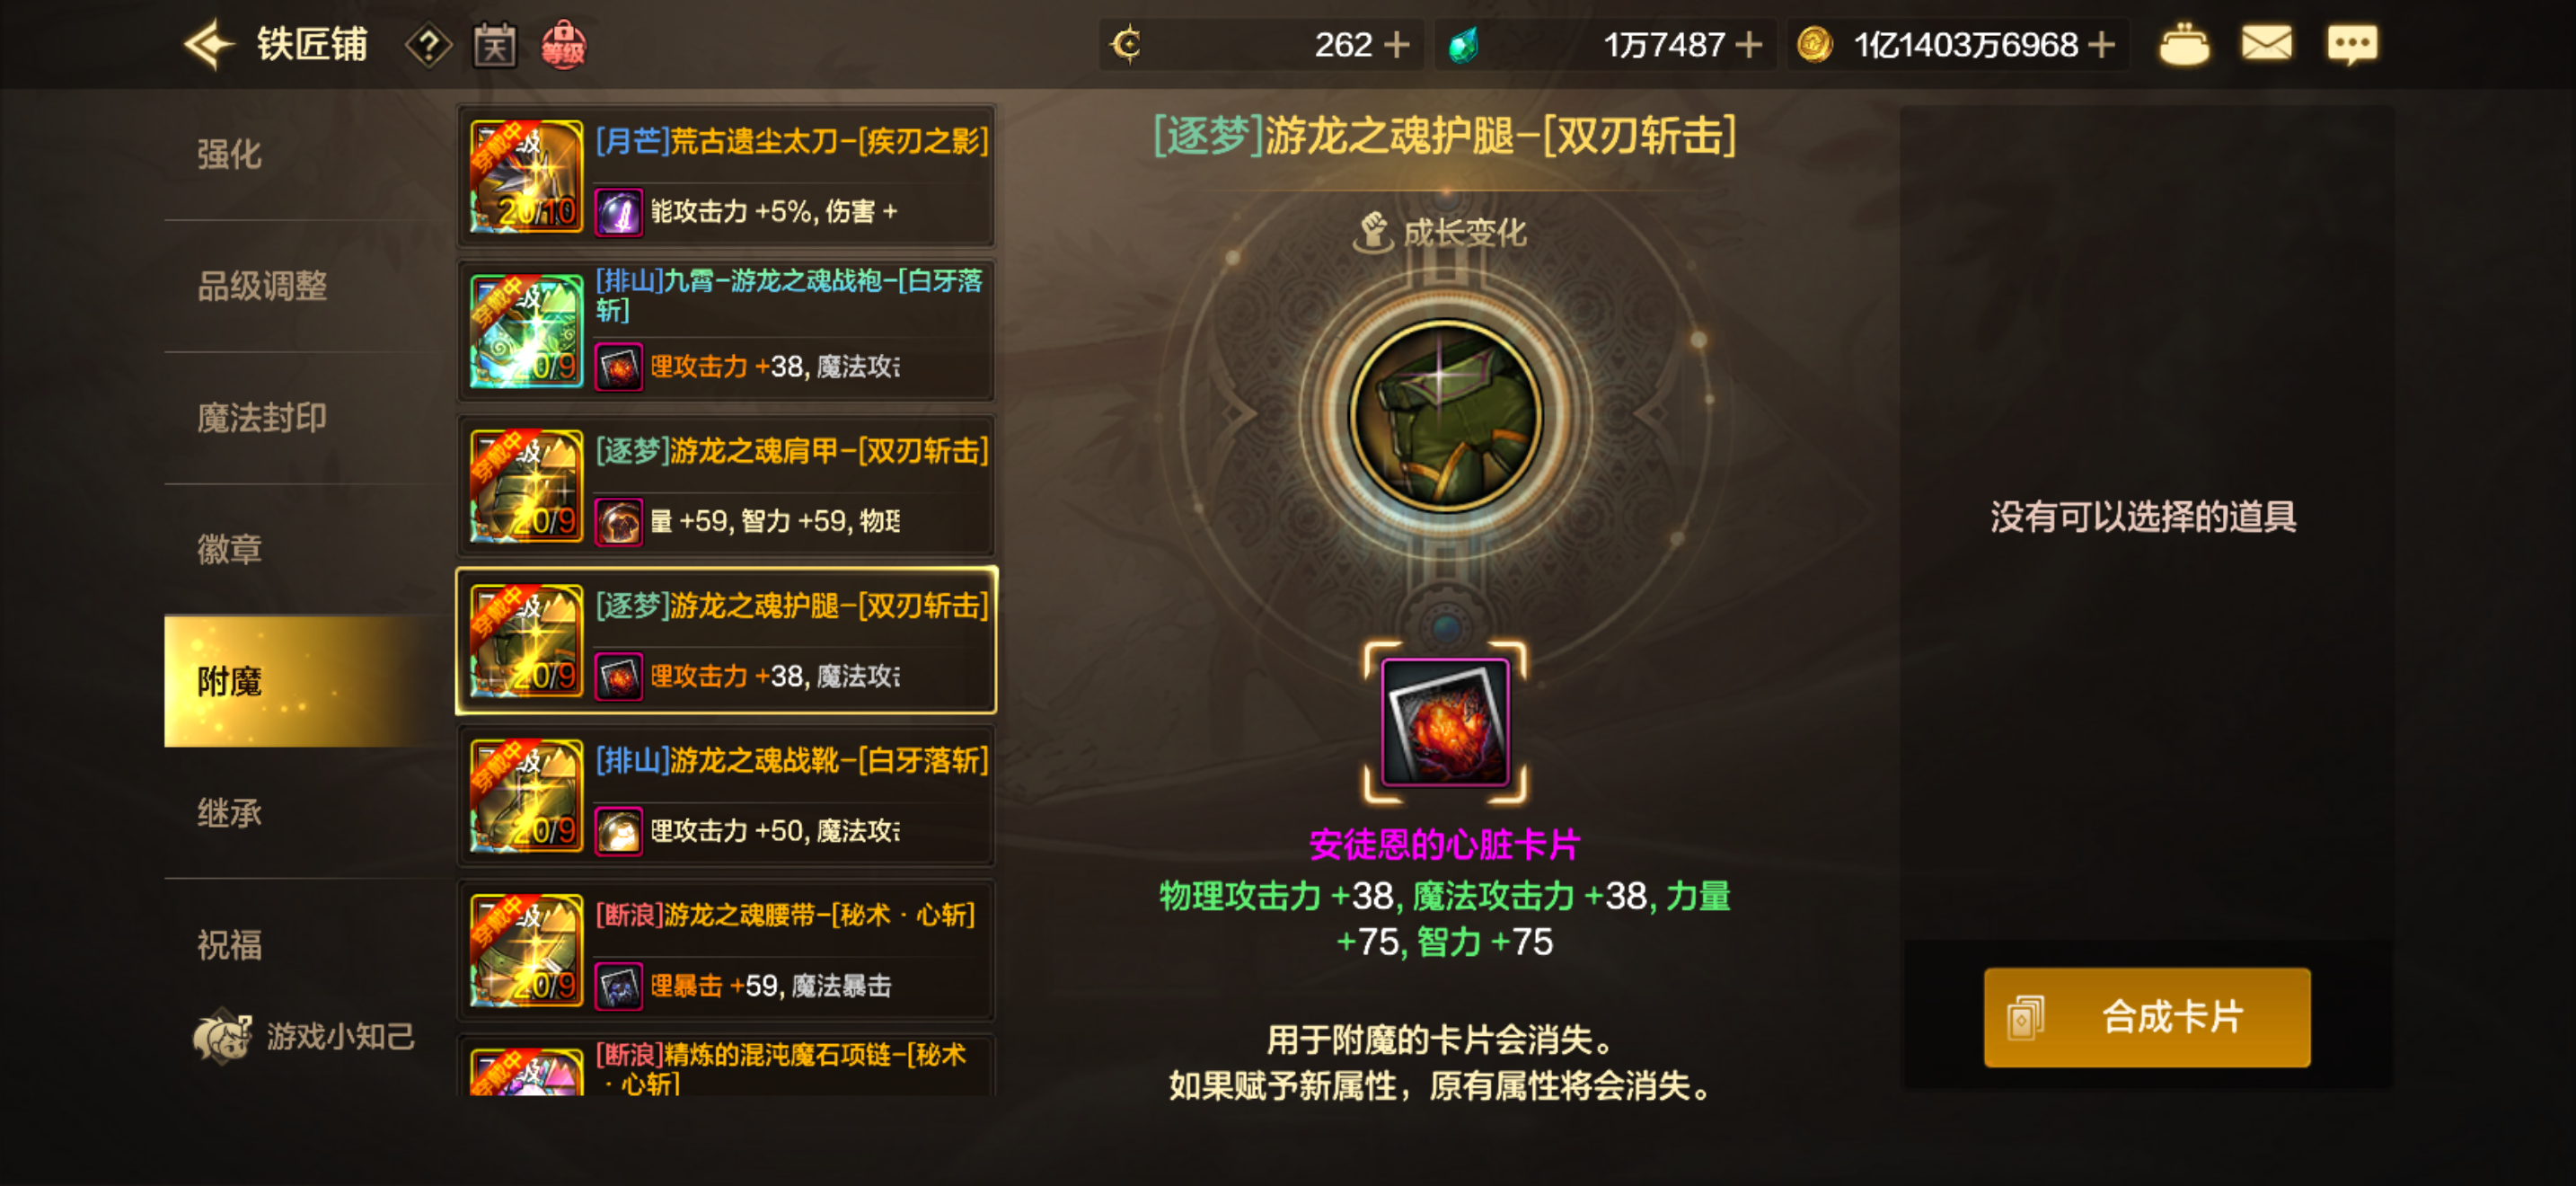The height and width of the screenshot is (1186, 2576).
Task: Add green gems using plus button
Action: point(1748,45)
